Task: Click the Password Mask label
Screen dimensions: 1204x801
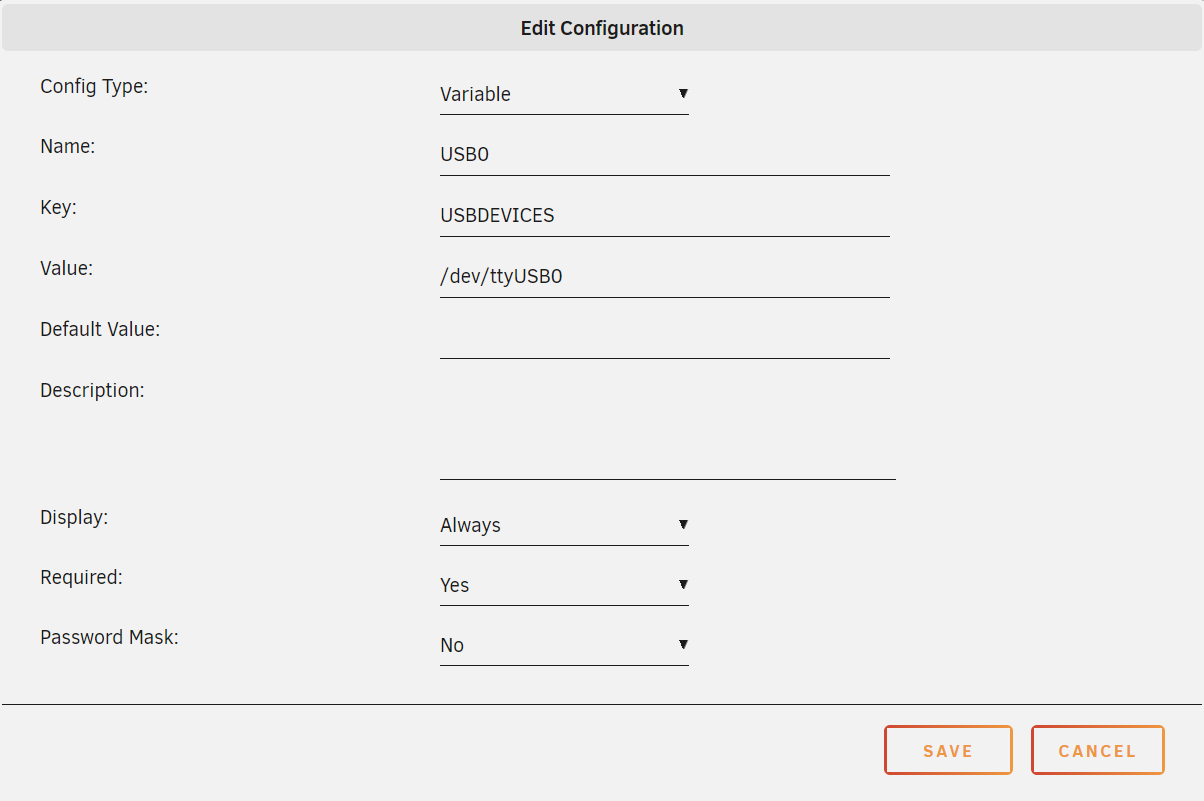Action: (x=109, y=637)
